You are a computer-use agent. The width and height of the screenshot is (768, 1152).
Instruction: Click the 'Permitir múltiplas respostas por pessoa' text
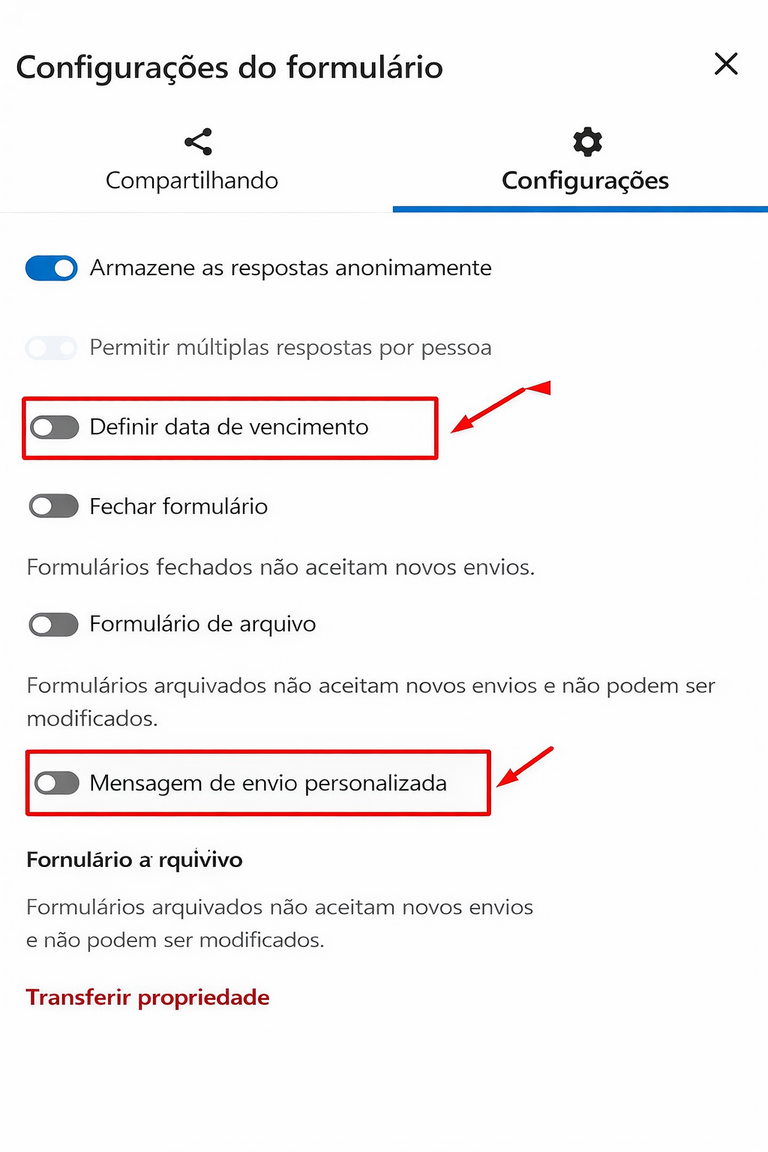point(290,348)
